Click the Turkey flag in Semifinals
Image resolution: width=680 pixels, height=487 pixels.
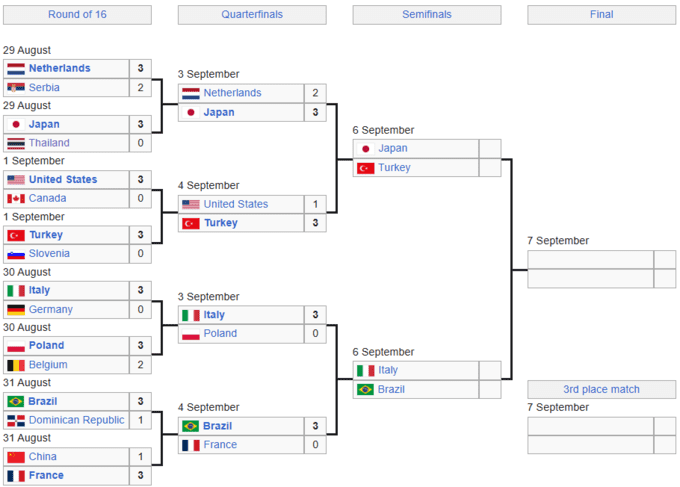pos(365,168)
